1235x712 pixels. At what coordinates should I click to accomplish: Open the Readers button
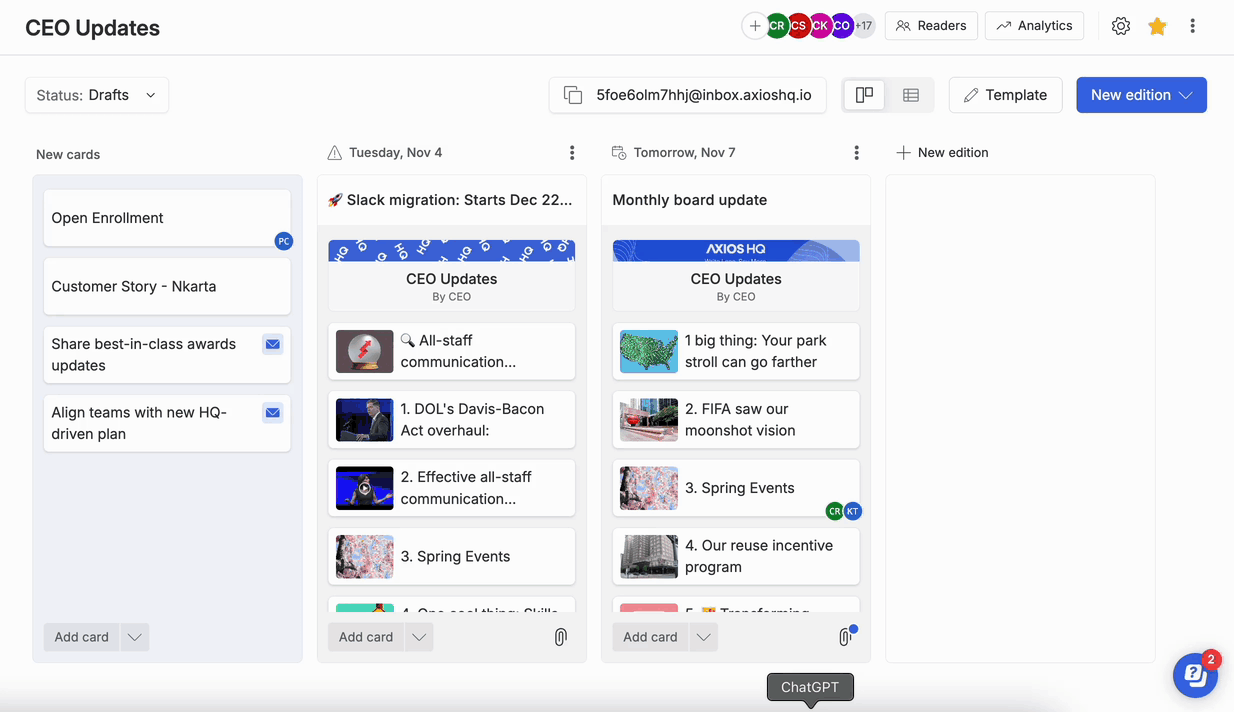coord(931,26)
